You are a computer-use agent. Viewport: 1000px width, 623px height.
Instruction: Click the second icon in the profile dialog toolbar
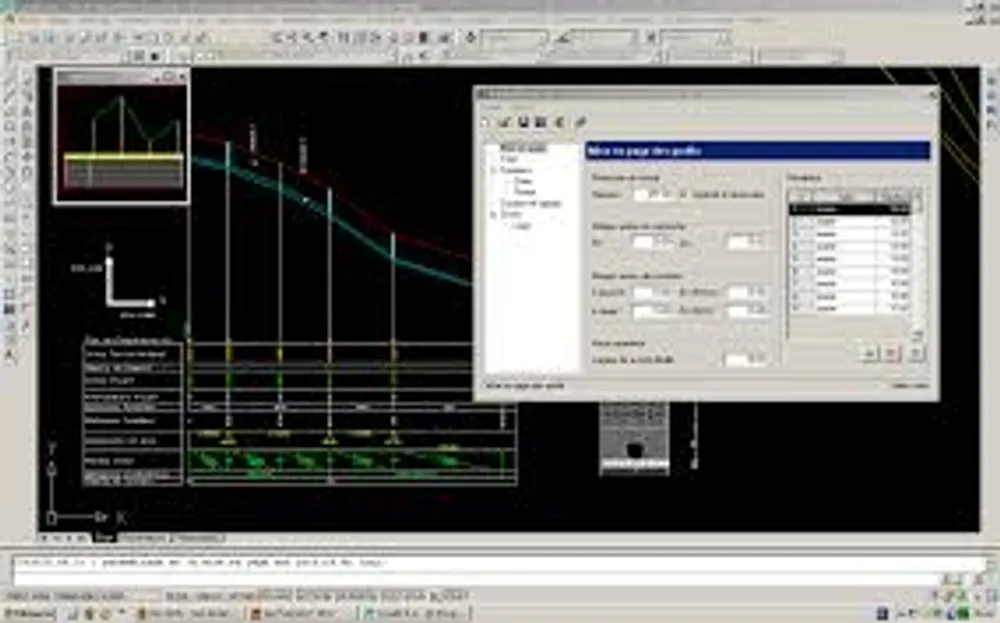coord(504,122)
